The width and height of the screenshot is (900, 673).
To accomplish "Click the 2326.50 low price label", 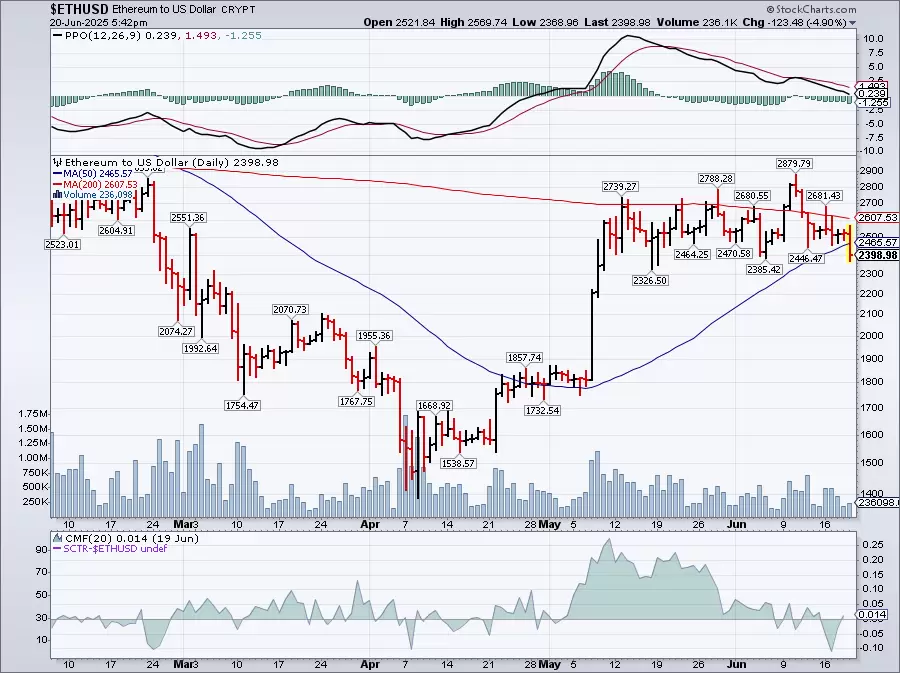I will [x=650, y=281].
